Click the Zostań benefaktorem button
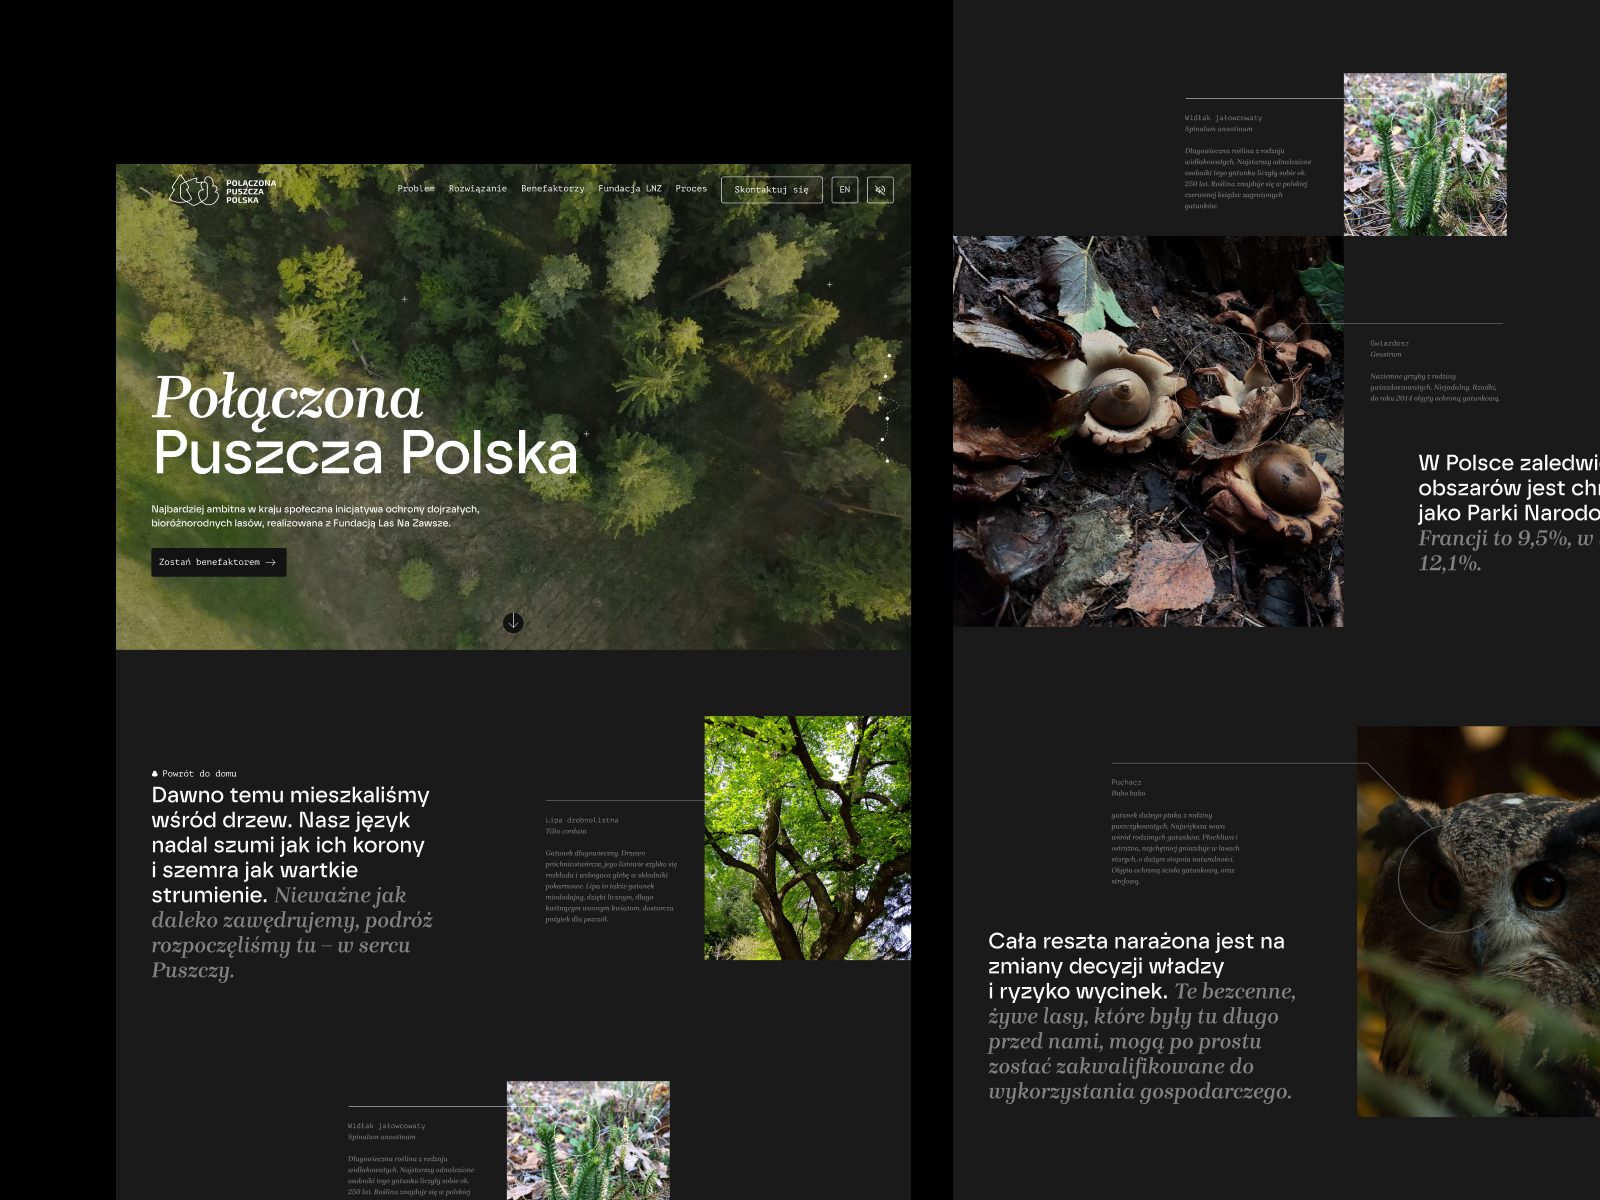The height and width of the screenshot is (1200, 1600). pyautogui.click(x=219, y=562)
